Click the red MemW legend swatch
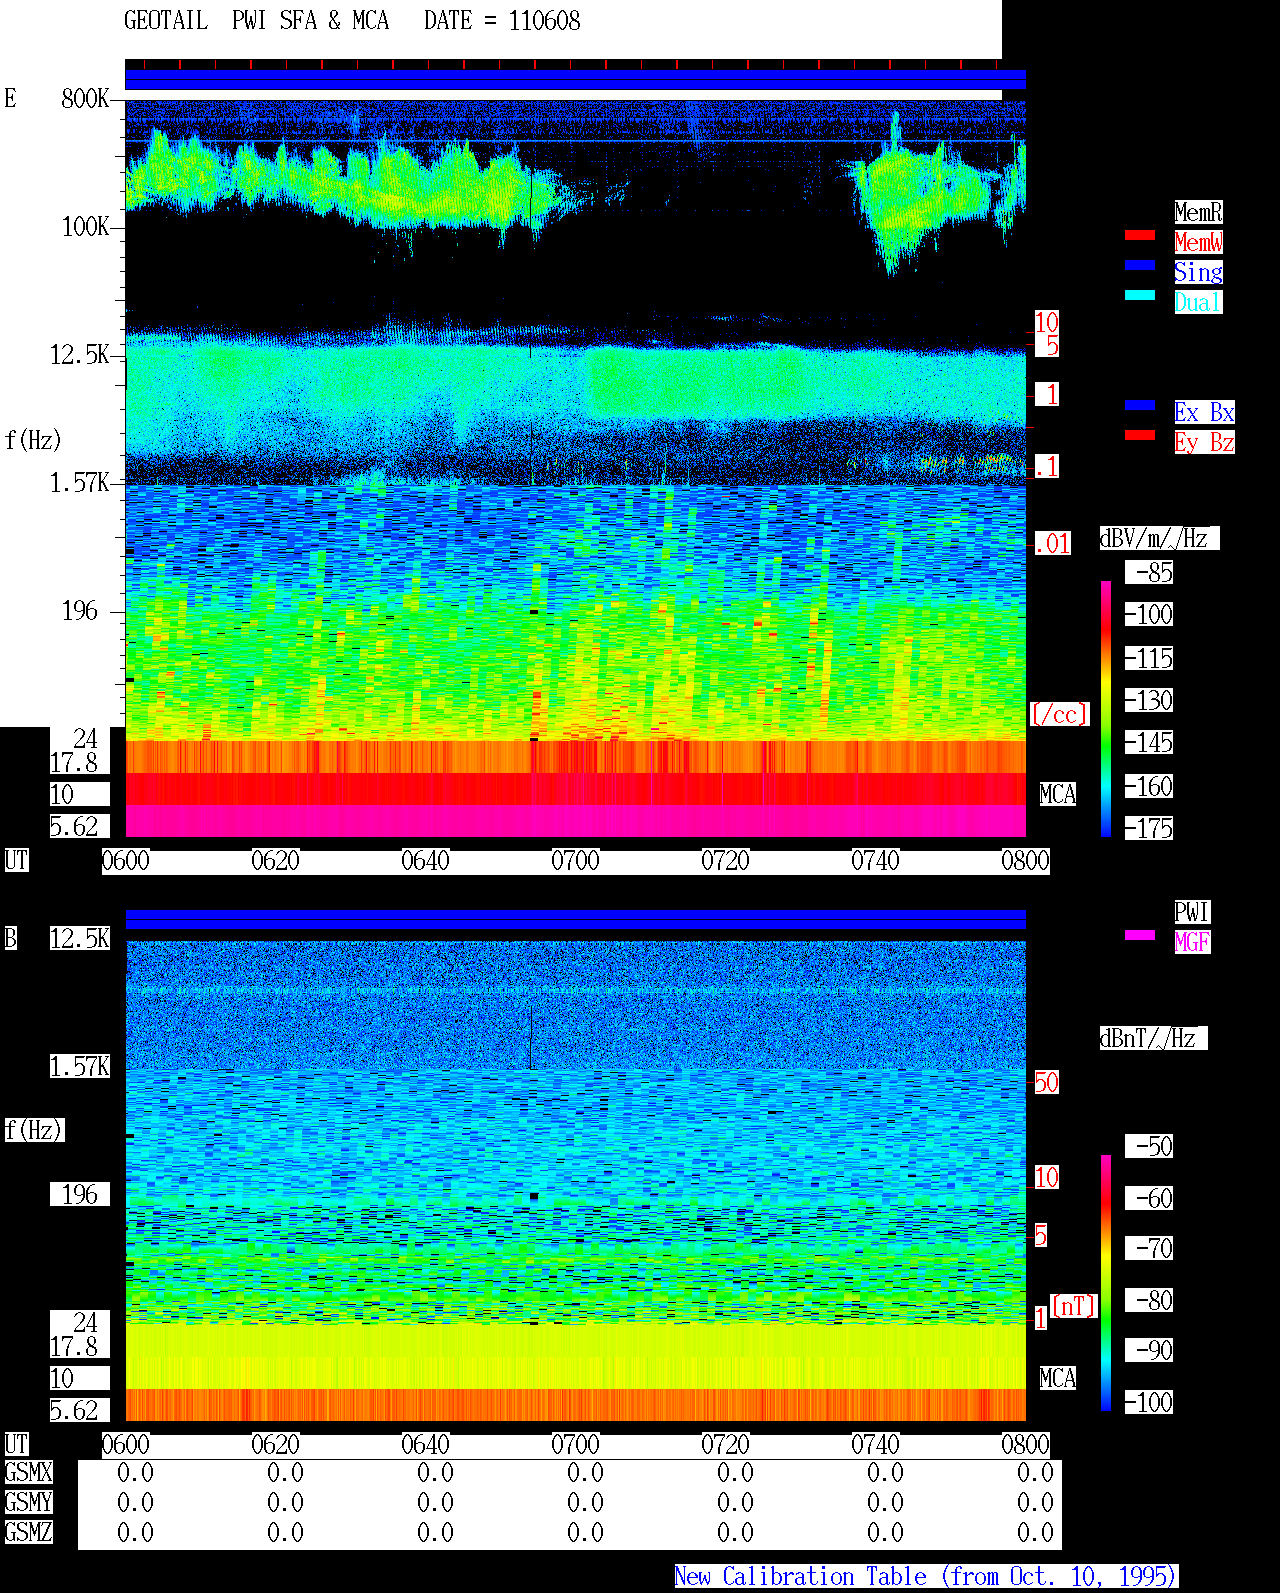Viewport: 1280px width, 1593px height. (x=1140, y=235)
